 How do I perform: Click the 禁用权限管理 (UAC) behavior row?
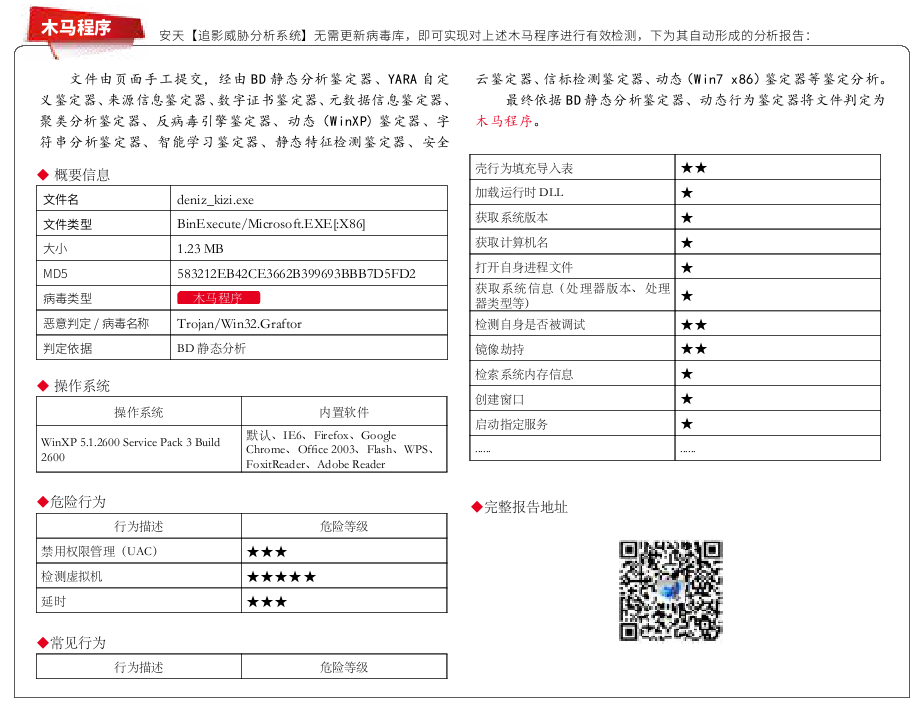[x=241, y=551]
